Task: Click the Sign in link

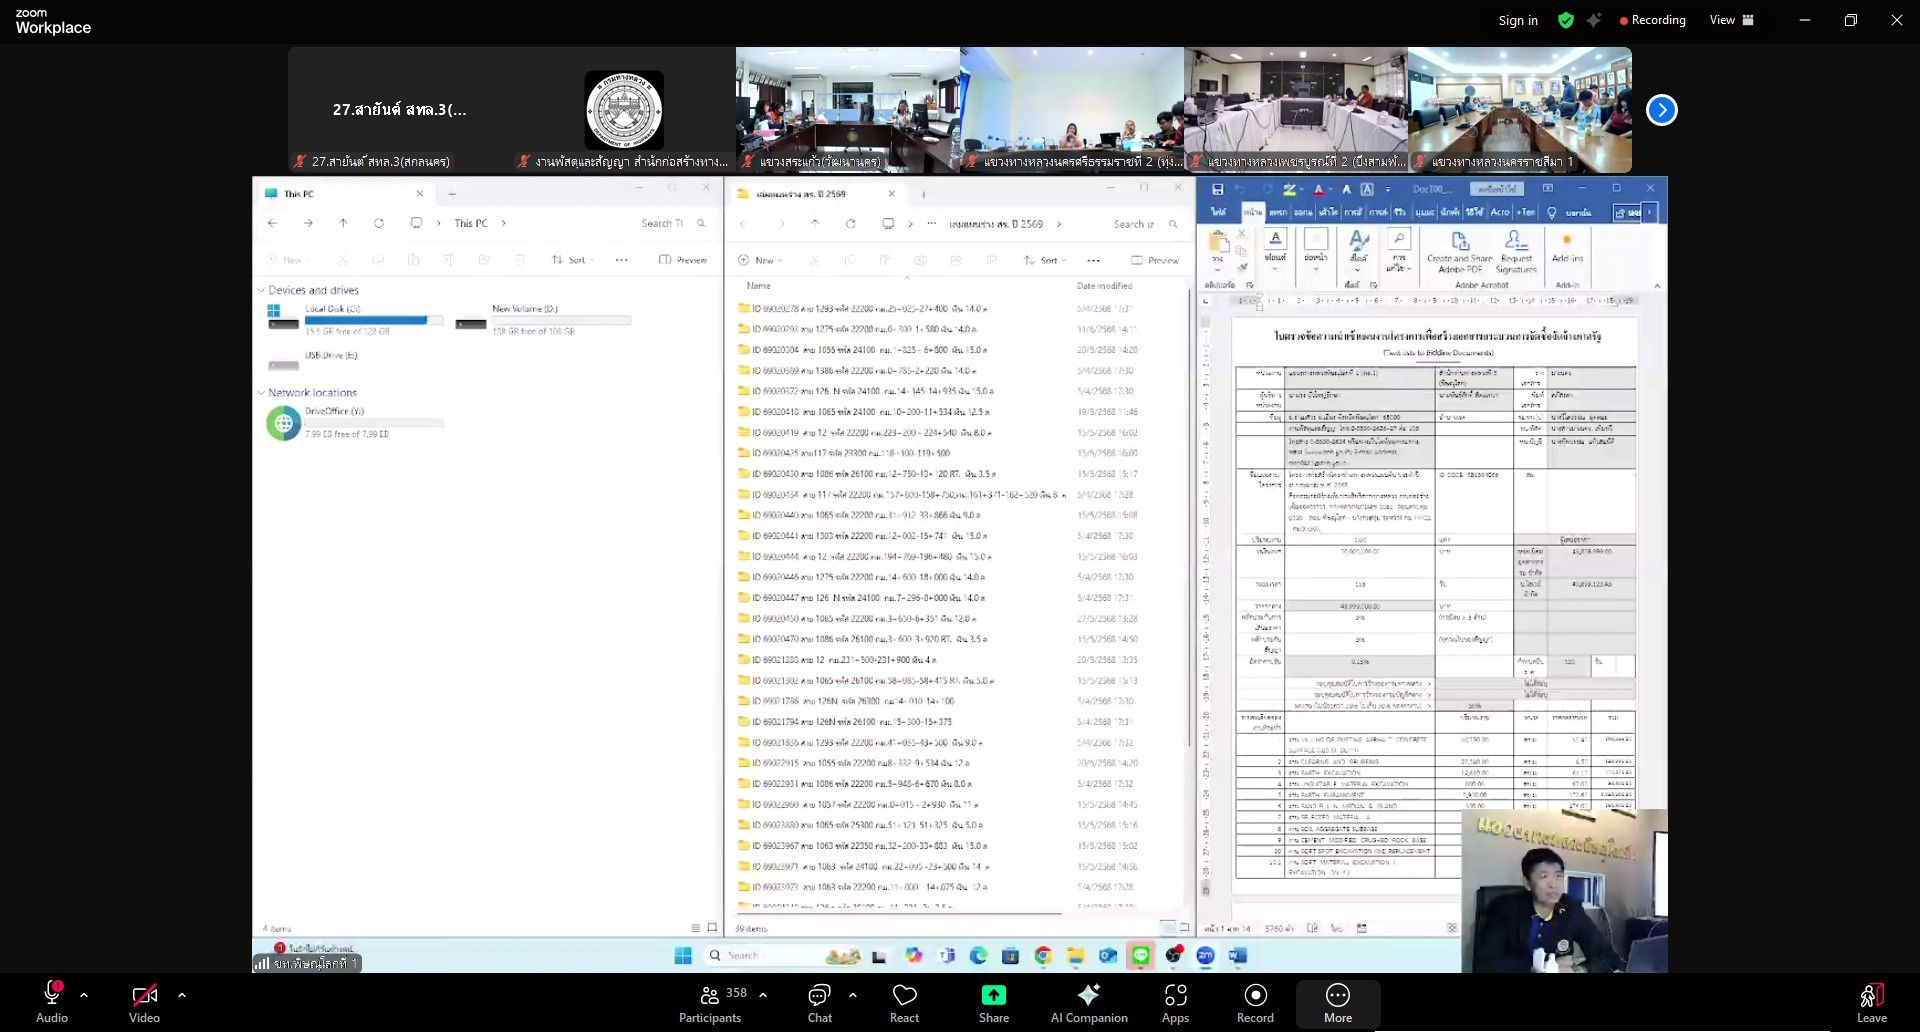Action: point(1517,20)
